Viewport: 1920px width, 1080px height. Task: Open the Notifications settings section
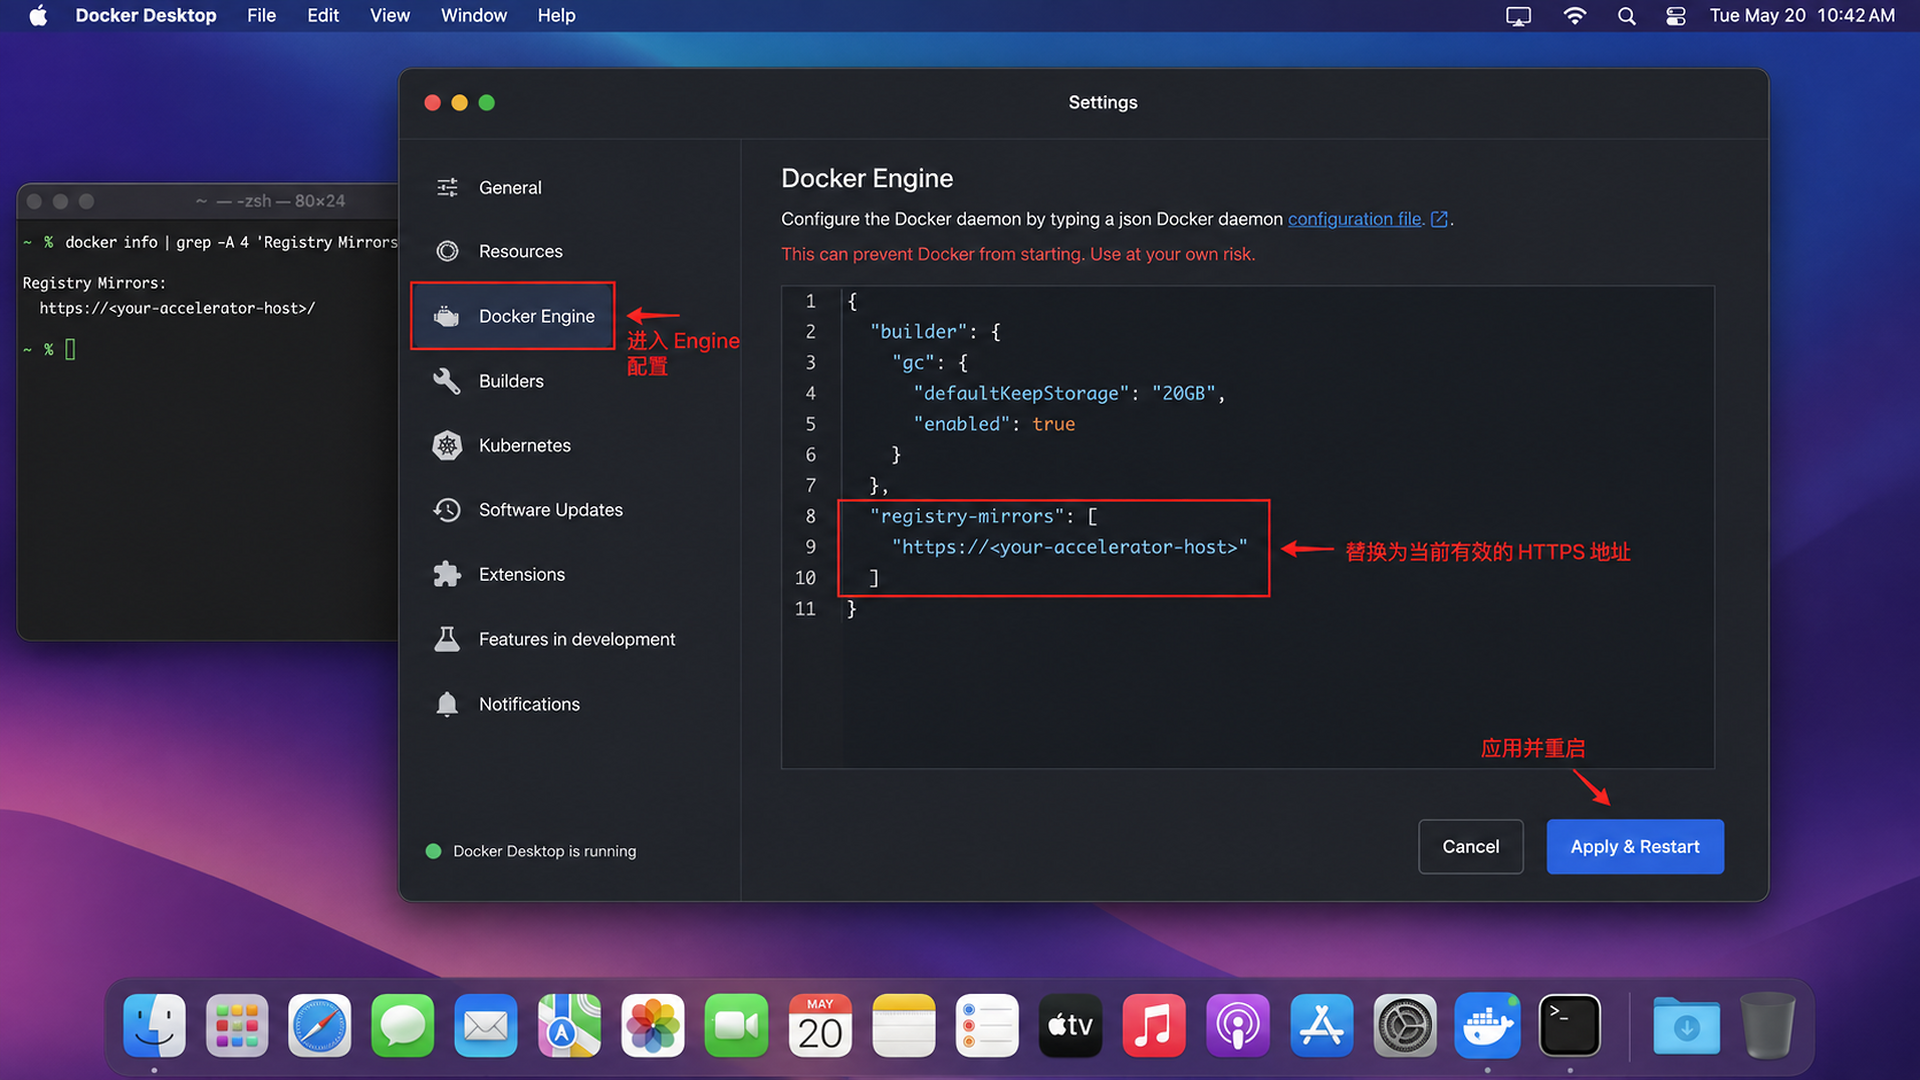pos(529,704)
